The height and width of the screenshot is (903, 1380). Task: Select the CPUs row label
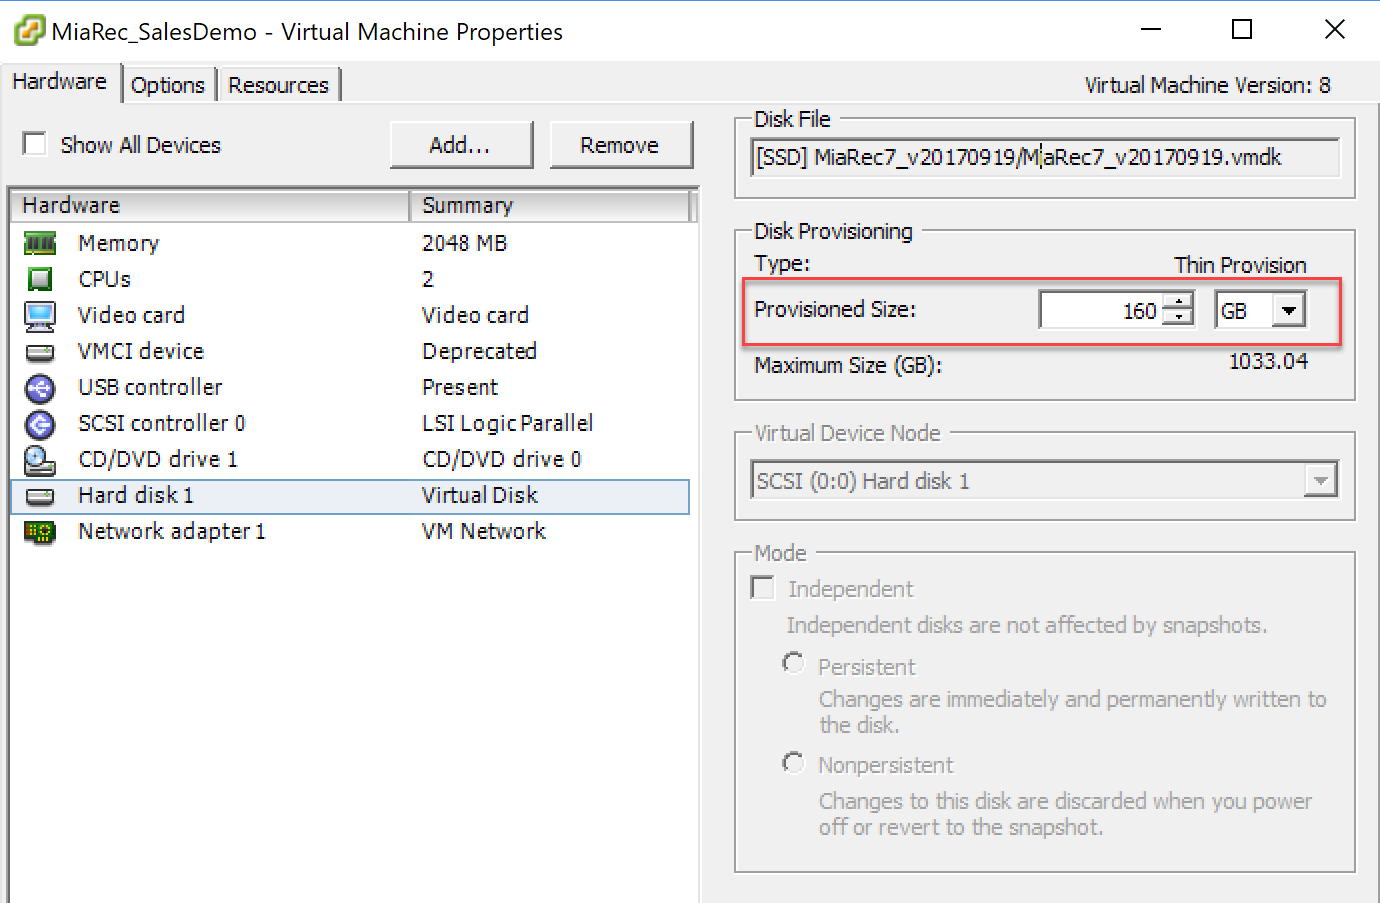[x=105, y=279]
